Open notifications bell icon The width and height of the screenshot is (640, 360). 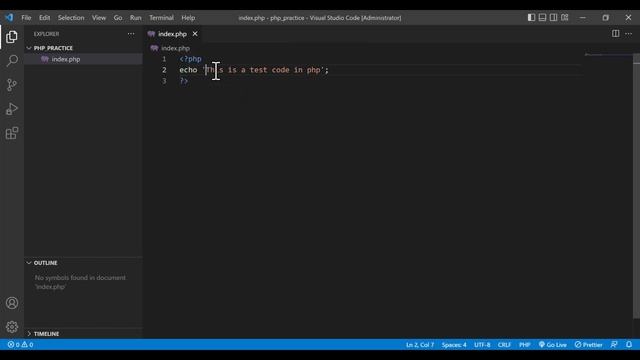pyautogui.click(x=629, y=345)
